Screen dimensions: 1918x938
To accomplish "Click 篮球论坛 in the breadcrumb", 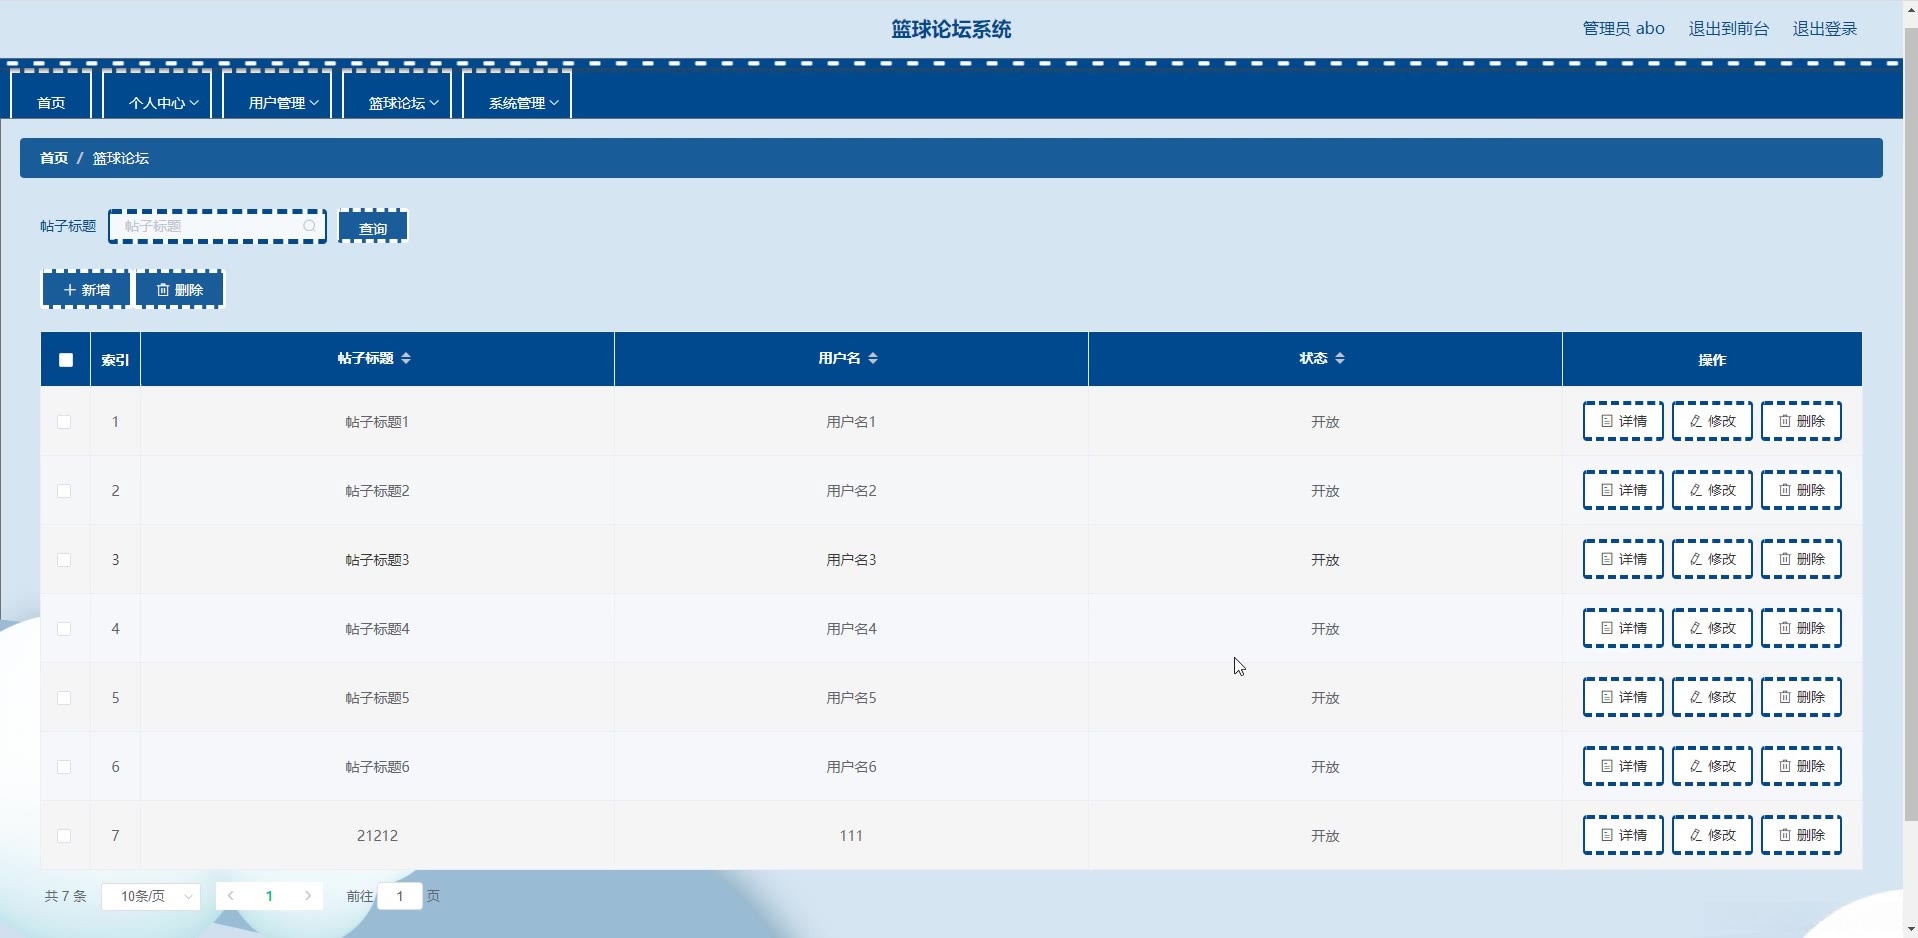I will (121, 158).
